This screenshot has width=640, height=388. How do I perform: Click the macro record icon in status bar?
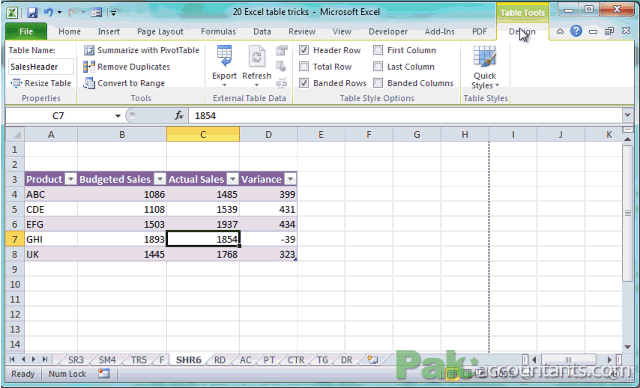pos(104,374)
